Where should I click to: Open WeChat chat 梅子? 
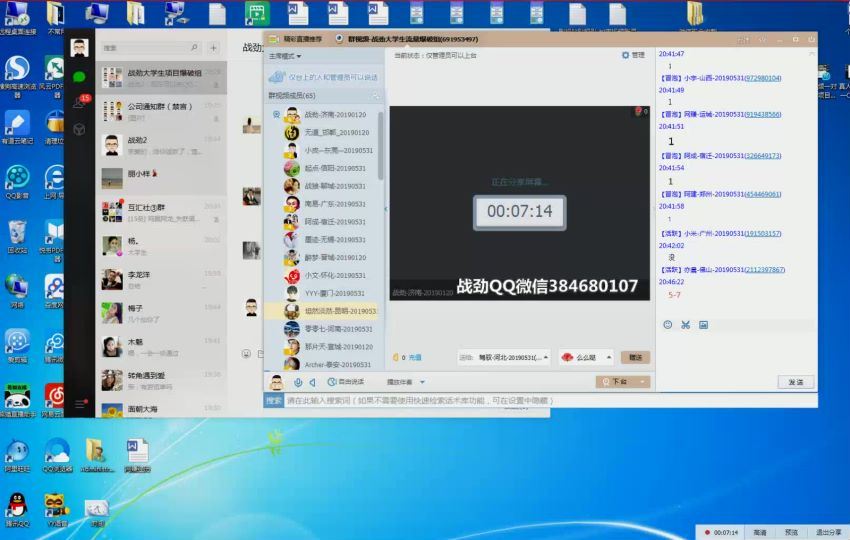[161, 313]
